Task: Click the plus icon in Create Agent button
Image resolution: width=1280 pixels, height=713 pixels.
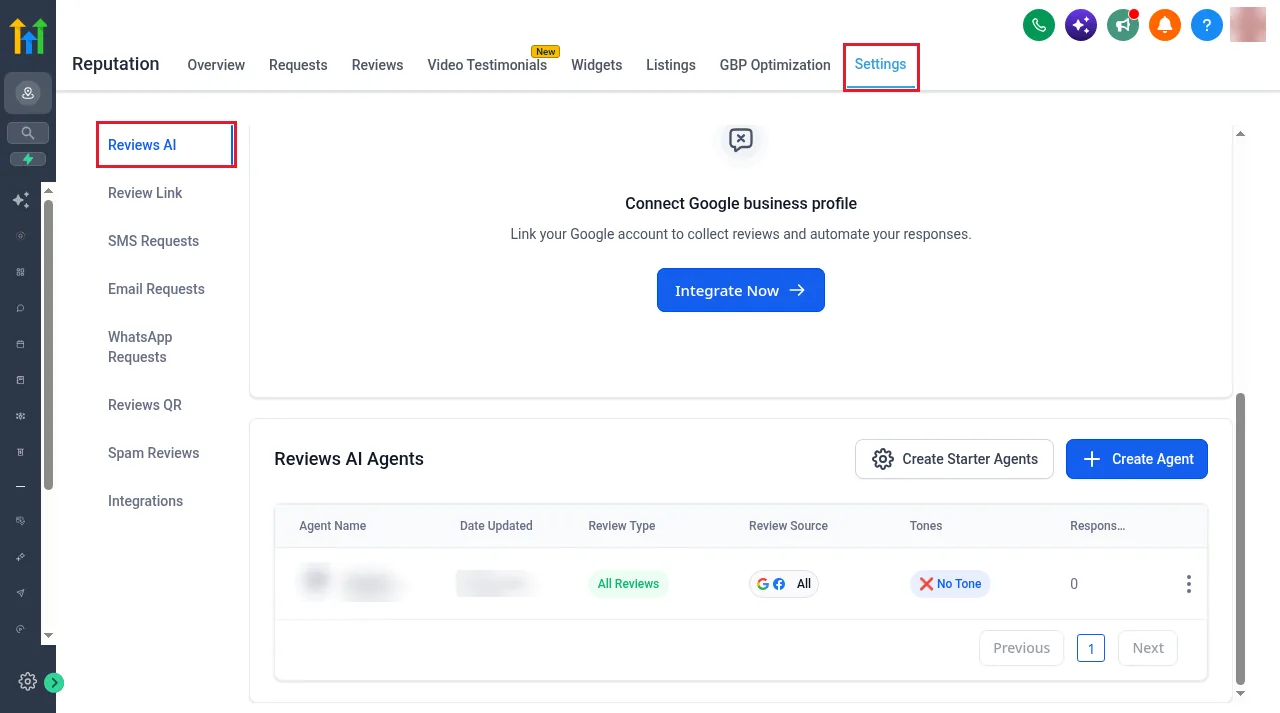Action: [1092, 459]
